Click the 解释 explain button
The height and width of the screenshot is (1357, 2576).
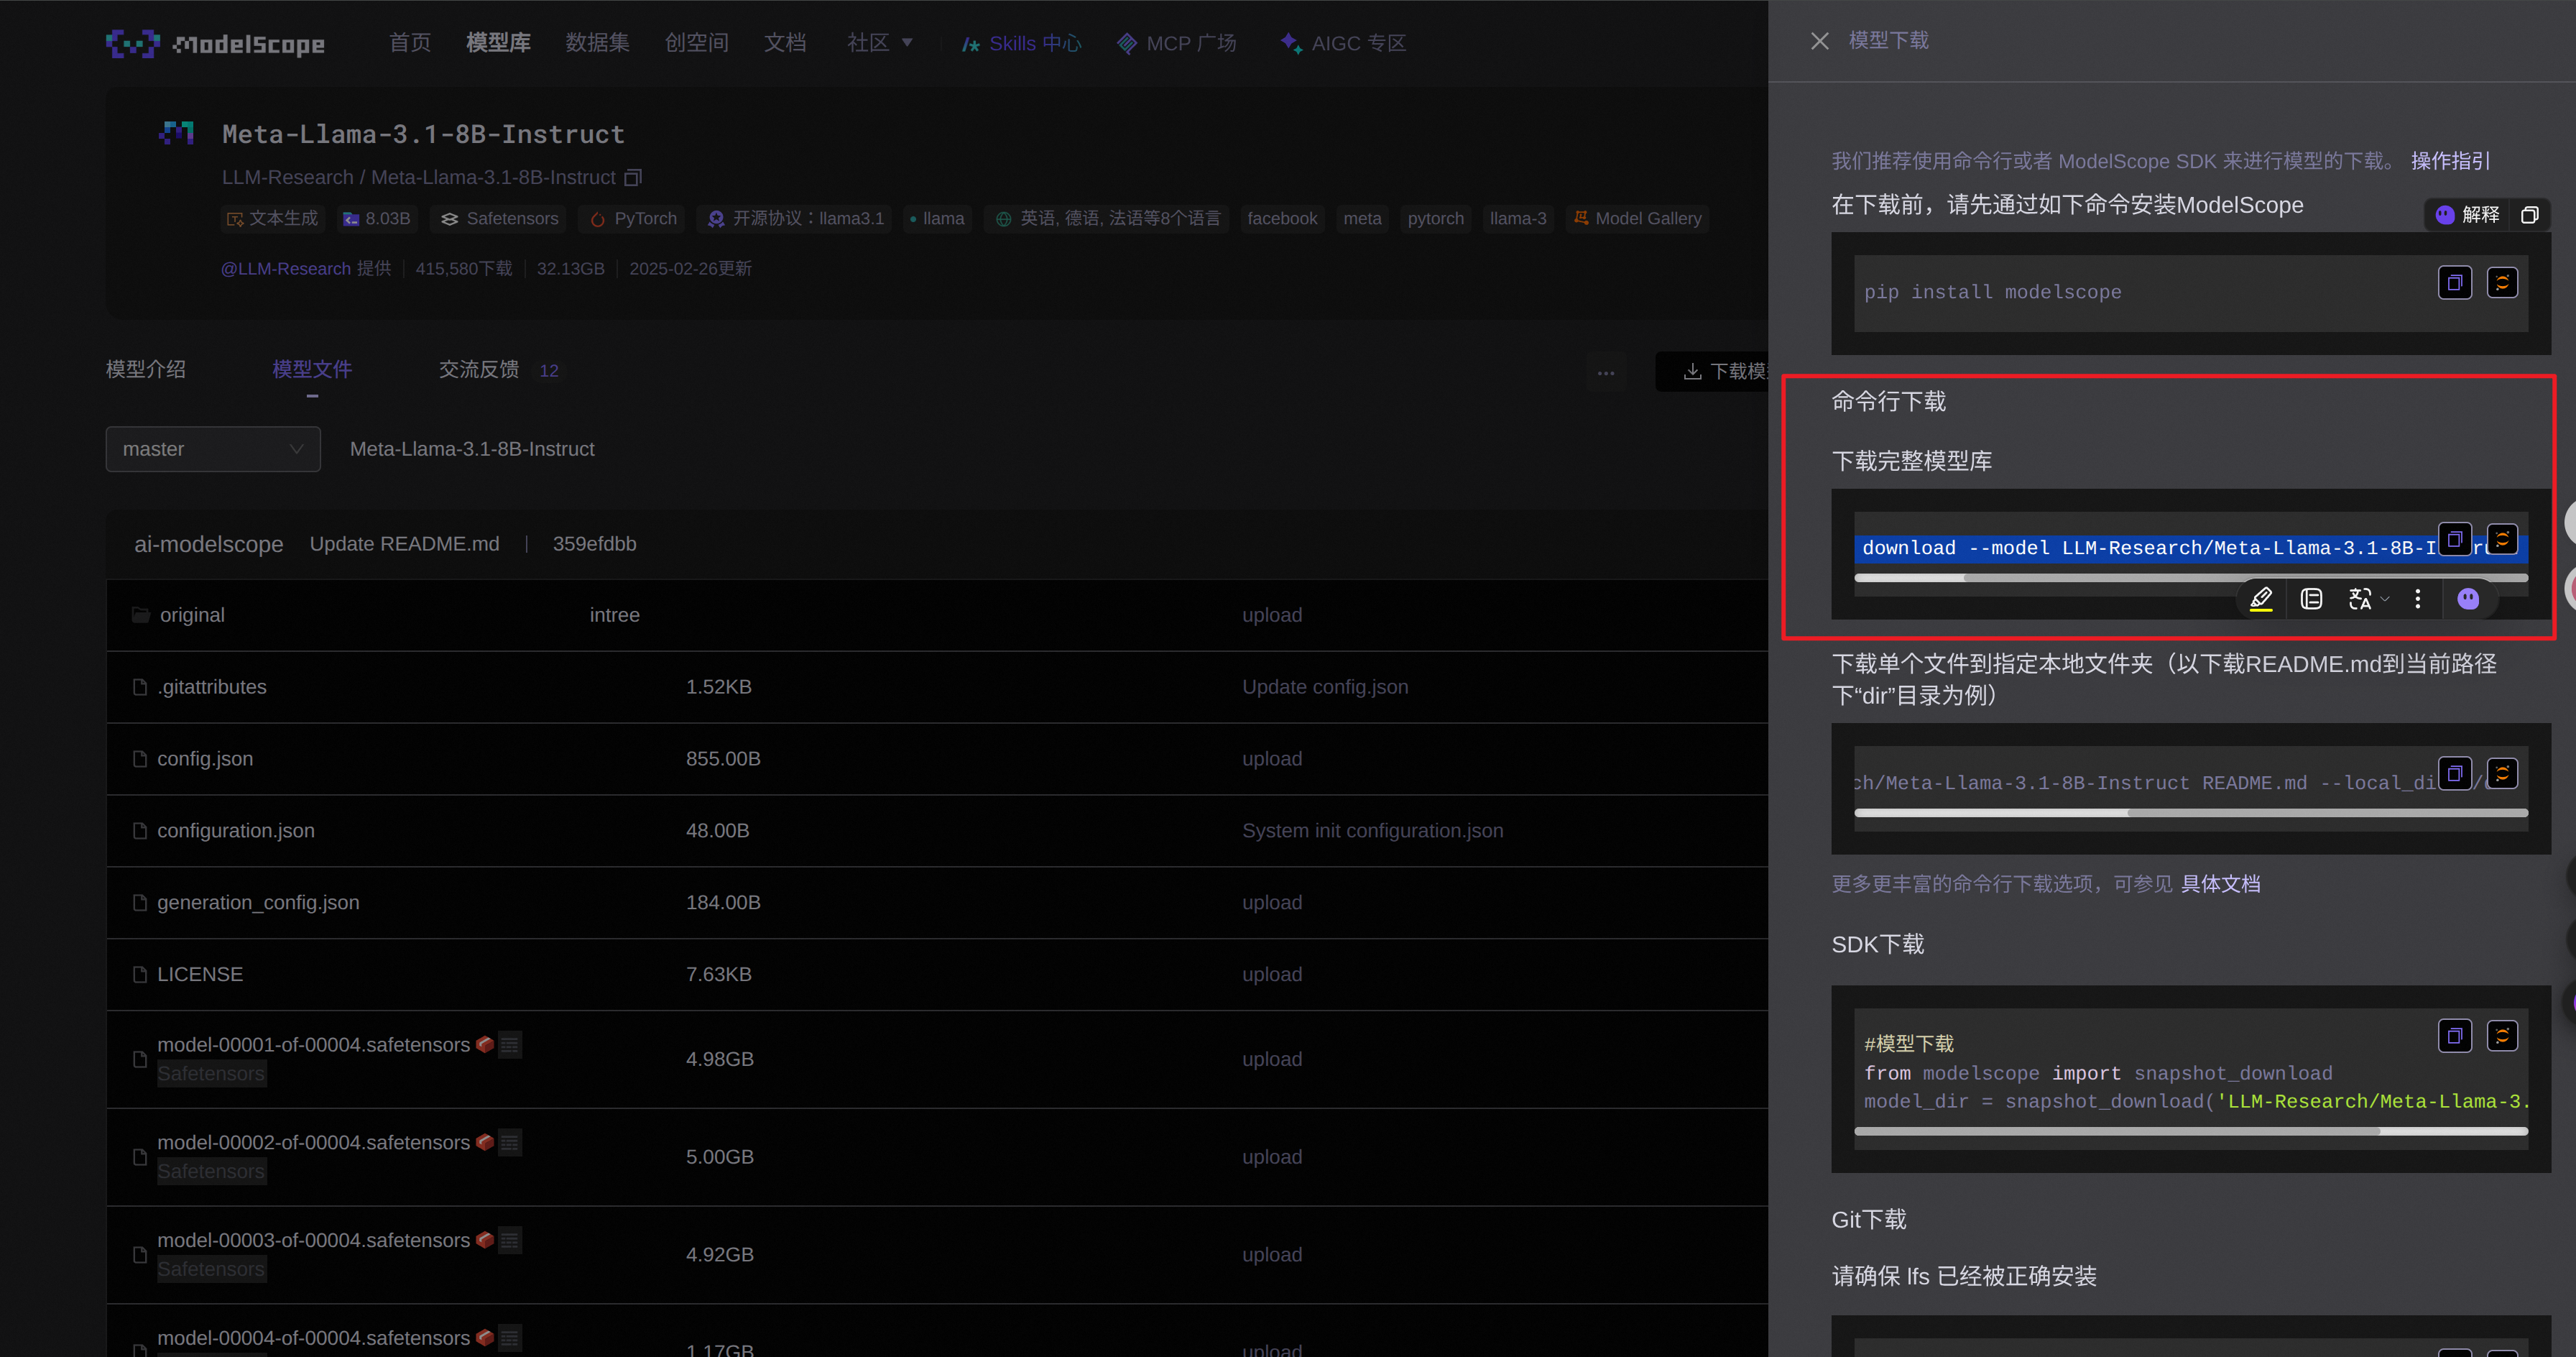pyautogui.click(x=2468, y=215)
